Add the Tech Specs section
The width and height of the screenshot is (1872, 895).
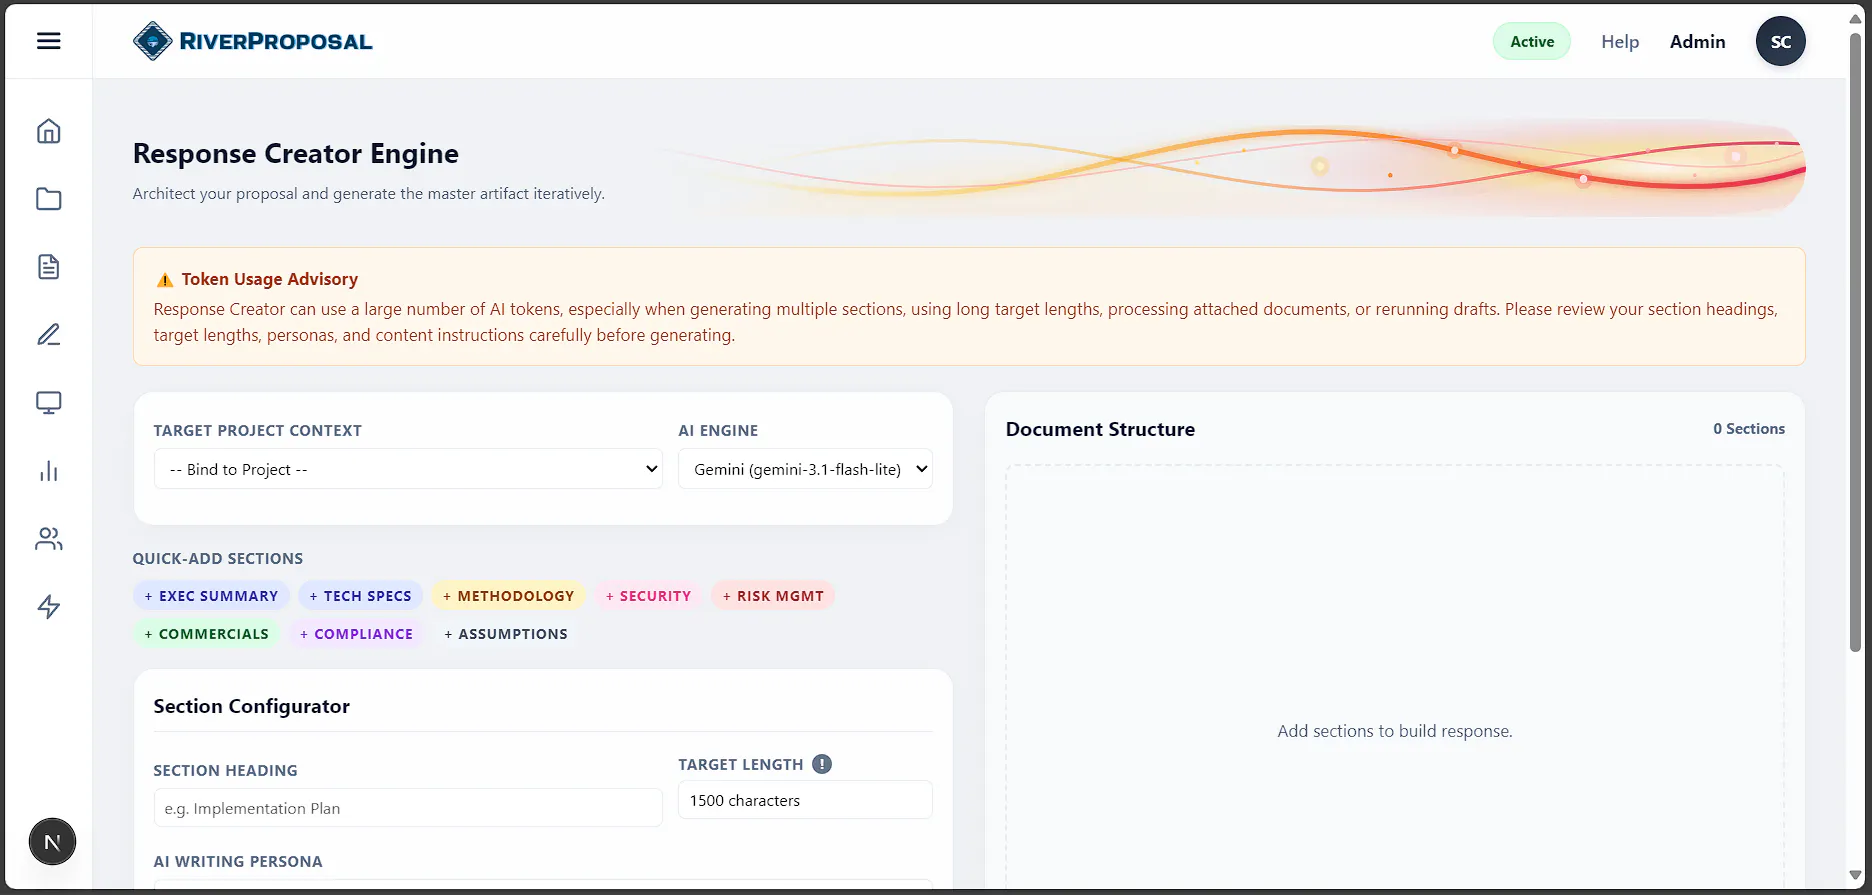pos(360,596)
